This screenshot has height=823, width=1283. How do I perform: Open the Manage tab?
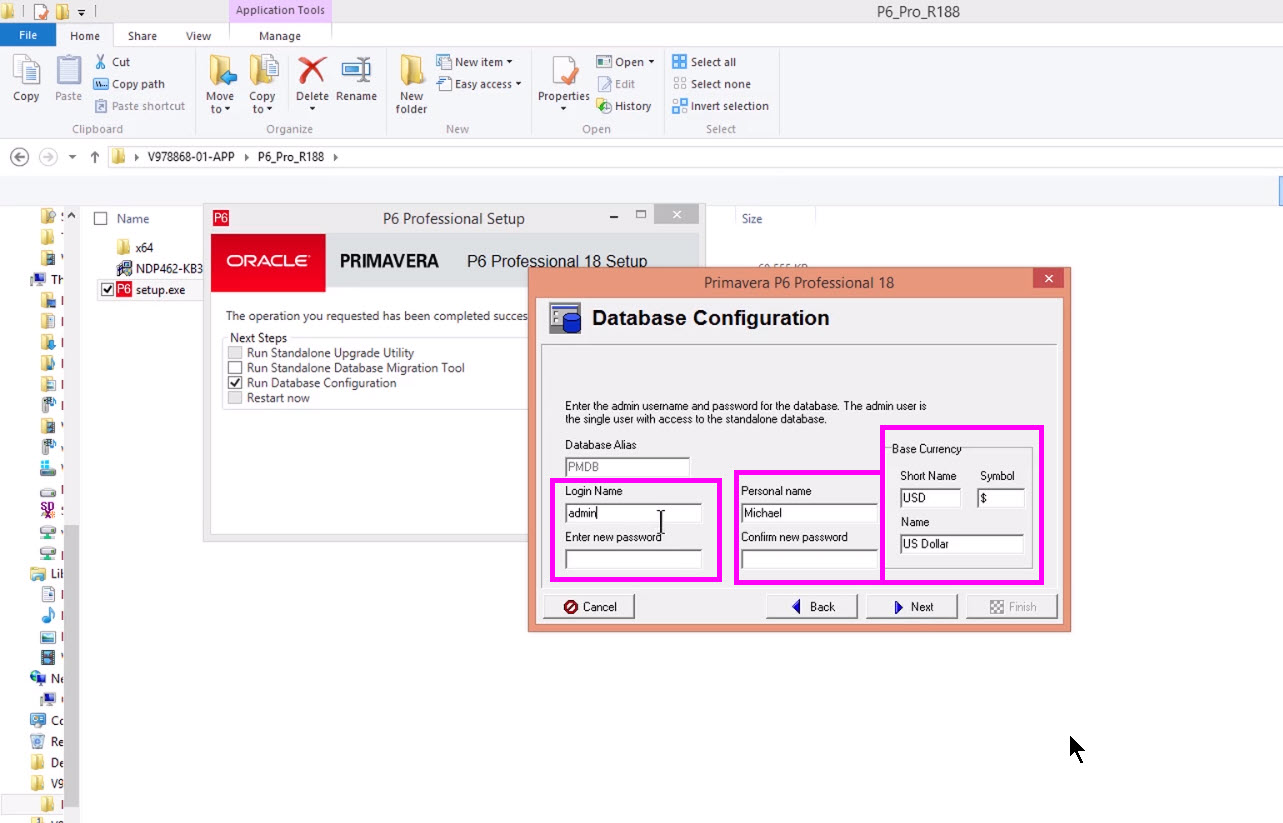pos(280,36)
